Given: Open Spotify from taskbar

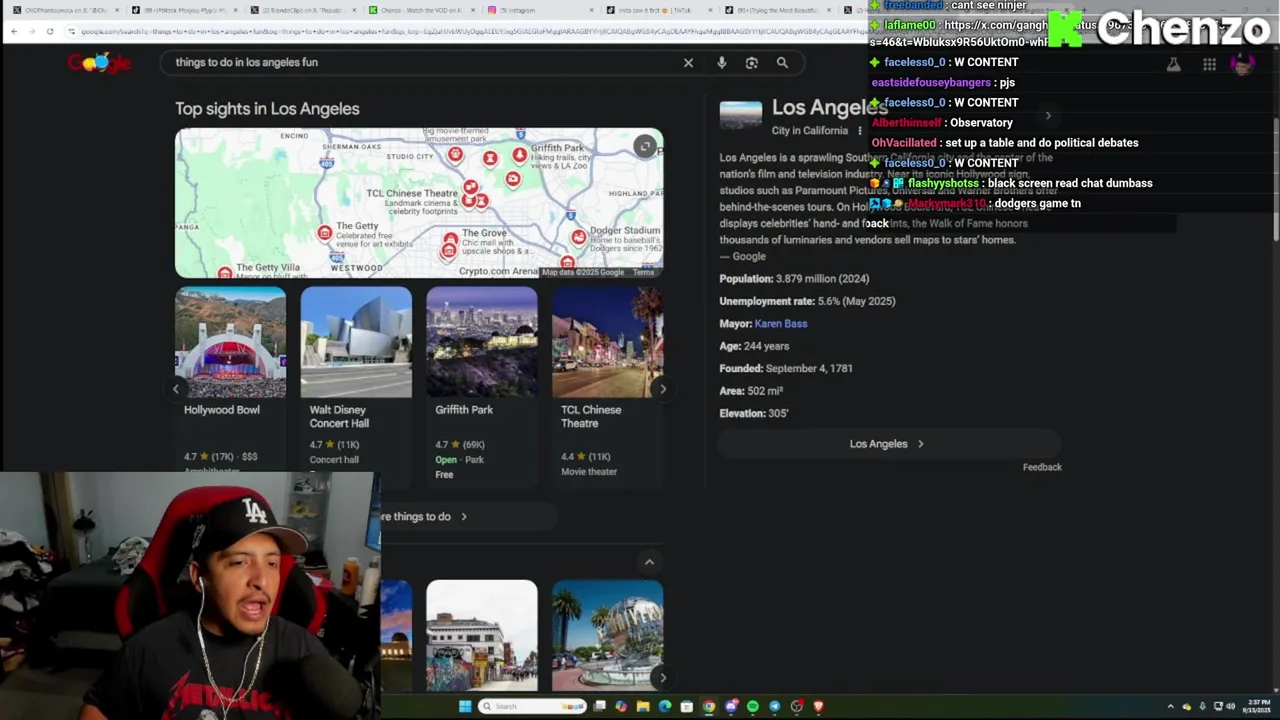Looking at the screenshot, I should [x=753, y=706].
